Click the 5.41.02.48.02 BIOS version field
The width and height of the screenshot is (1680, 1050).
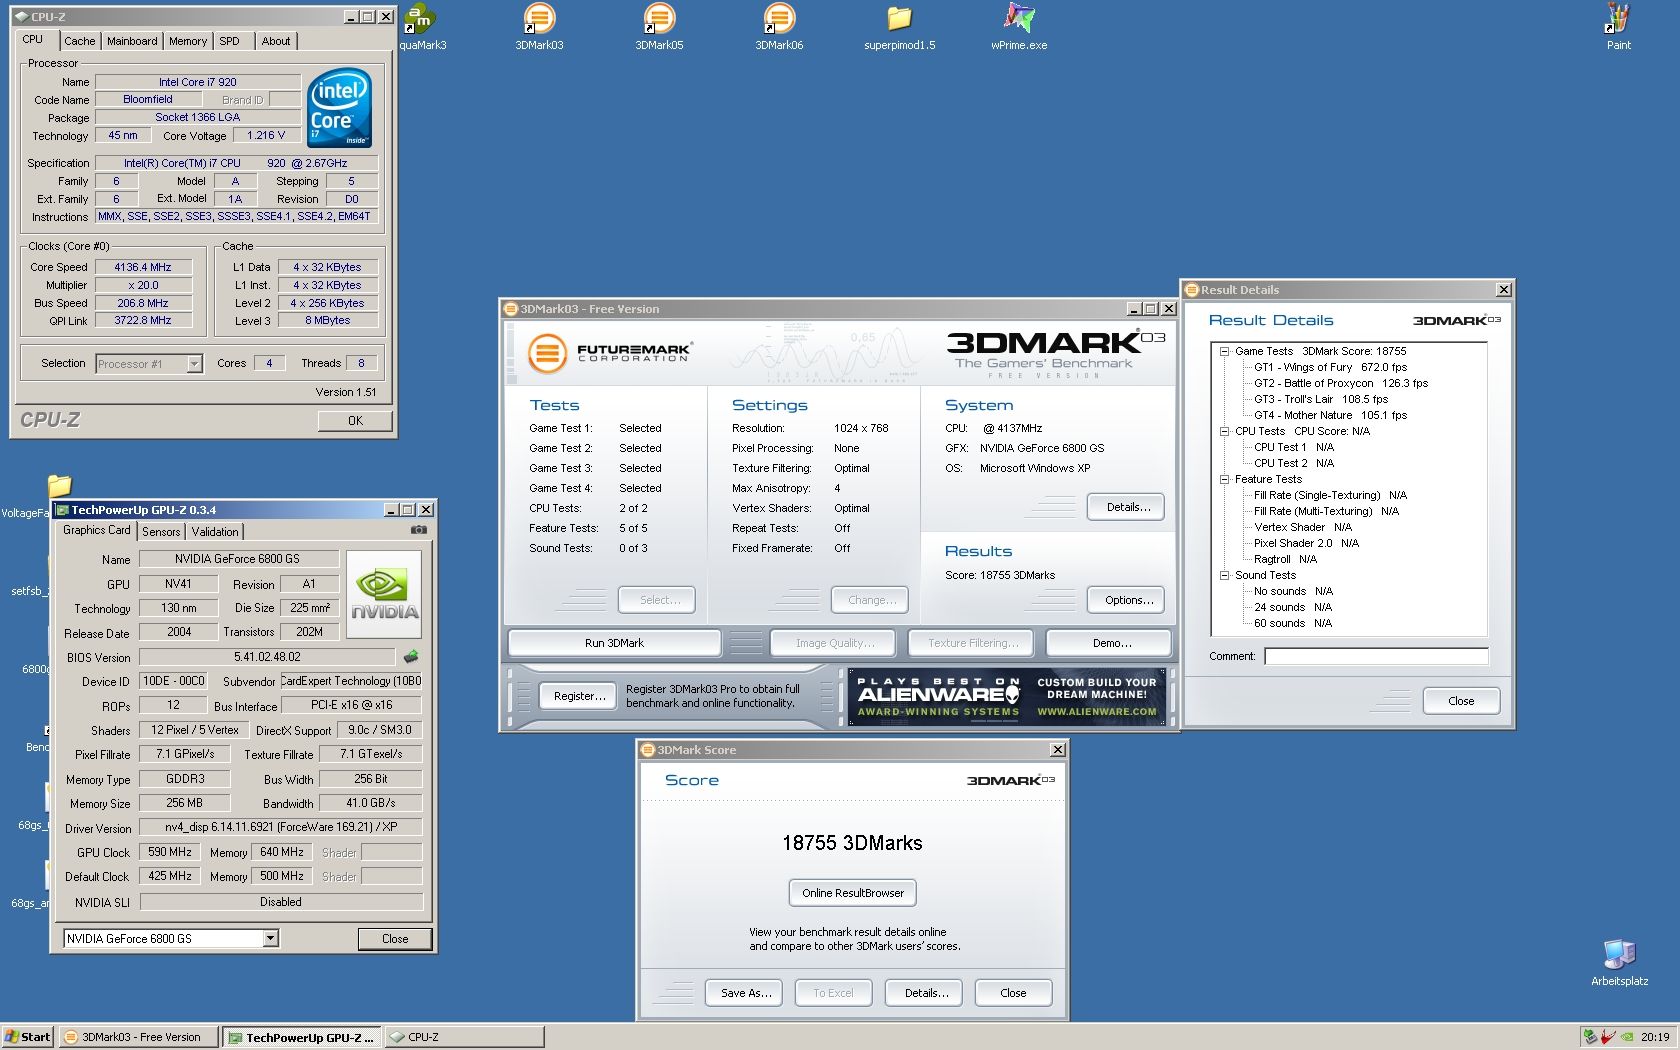click(267, 657)
